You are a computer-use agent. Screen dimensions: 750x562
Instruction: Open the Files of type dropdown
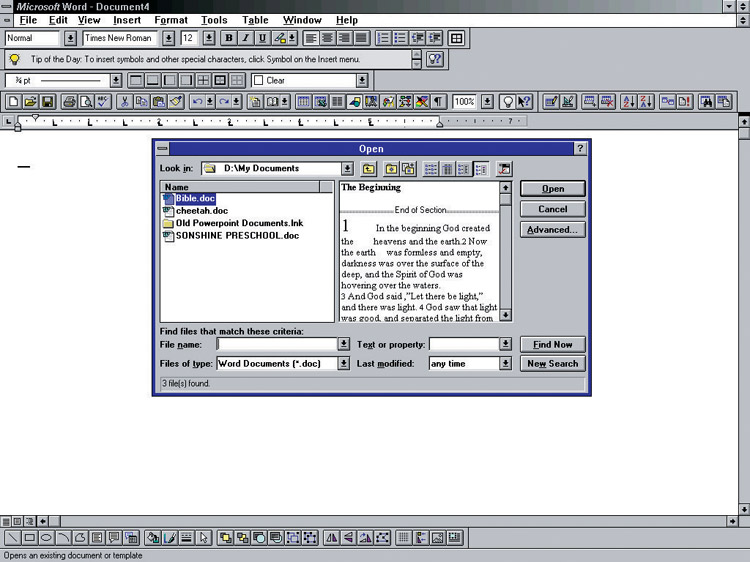[x=343, y=364]
